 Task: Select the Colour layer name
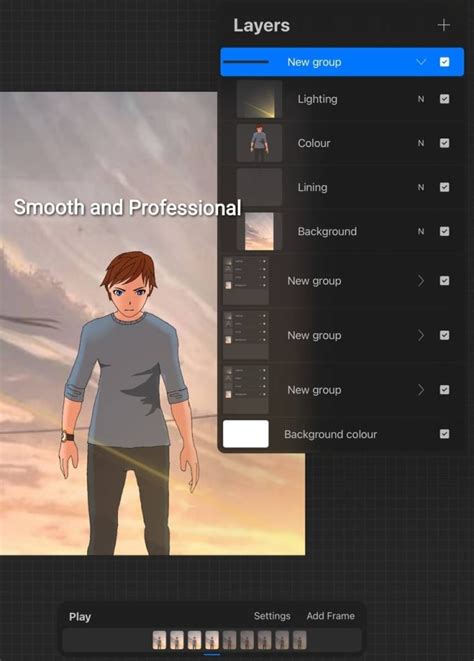314,143
